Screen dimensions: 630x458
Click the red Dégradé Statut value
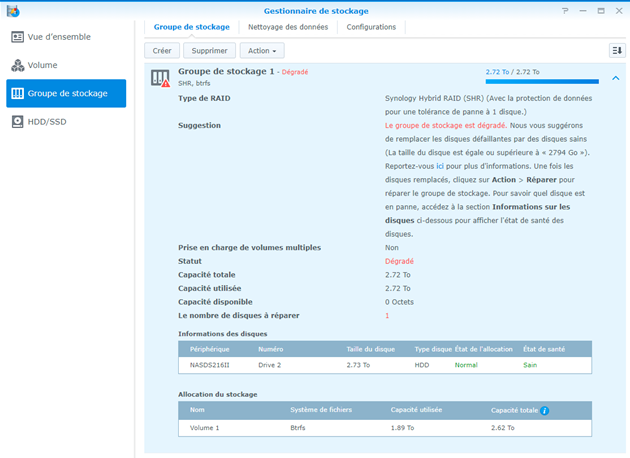click(399, 261)
